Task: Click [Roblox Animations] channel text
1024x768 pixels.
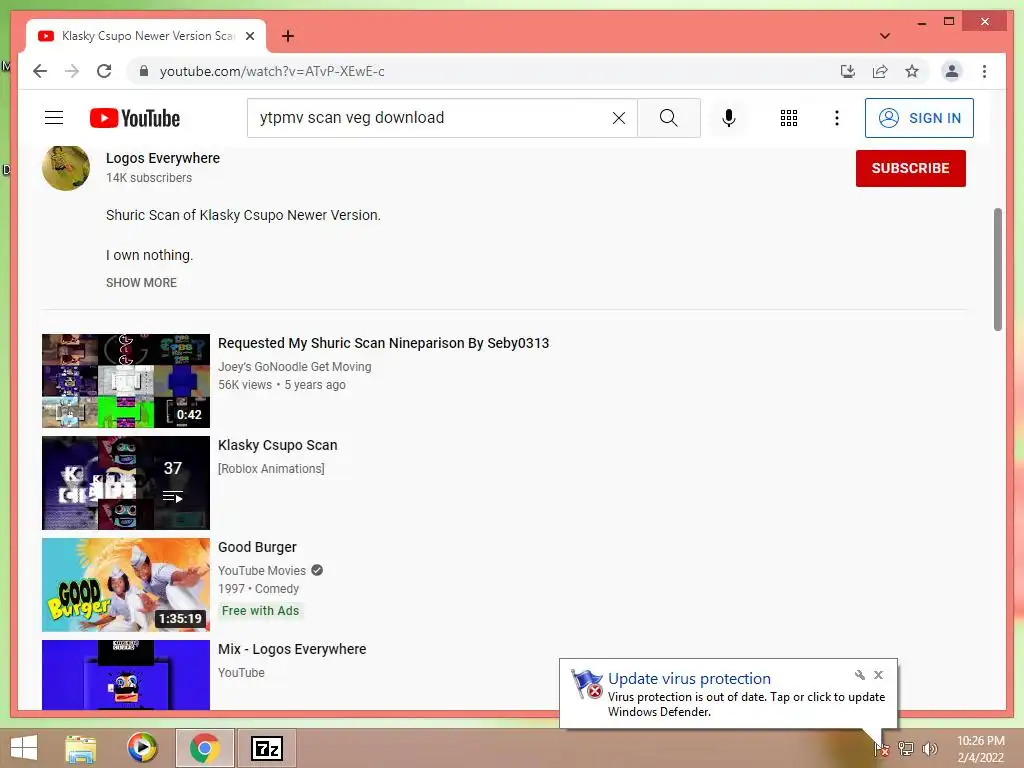Action: 271,469
